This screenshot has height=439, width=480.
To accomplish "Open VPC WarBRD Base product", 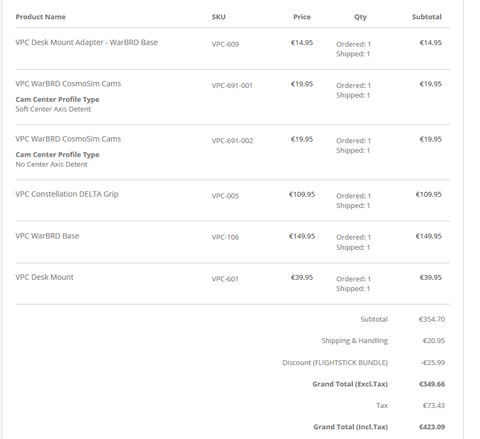I will (x=47, y=236).
